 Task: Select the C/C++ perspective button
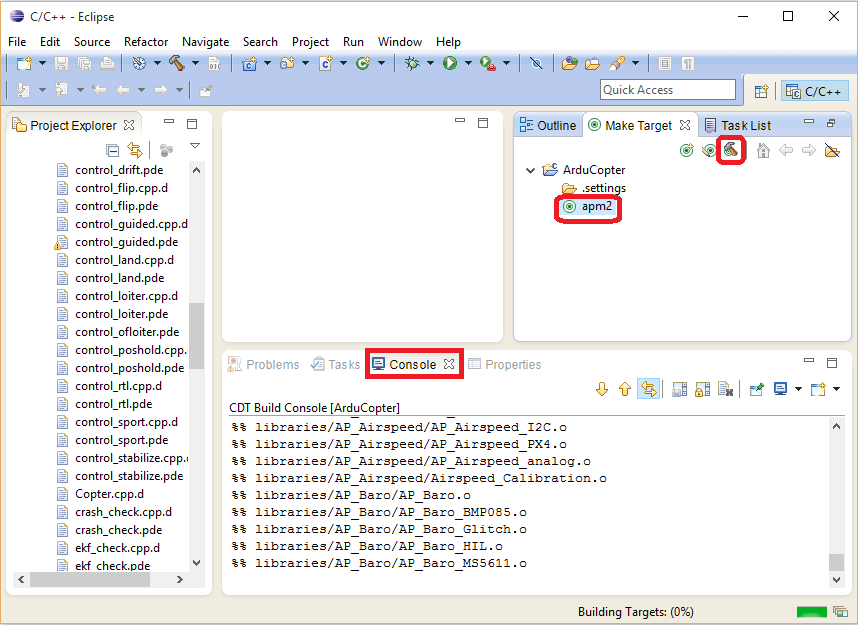tap(814, 91)
